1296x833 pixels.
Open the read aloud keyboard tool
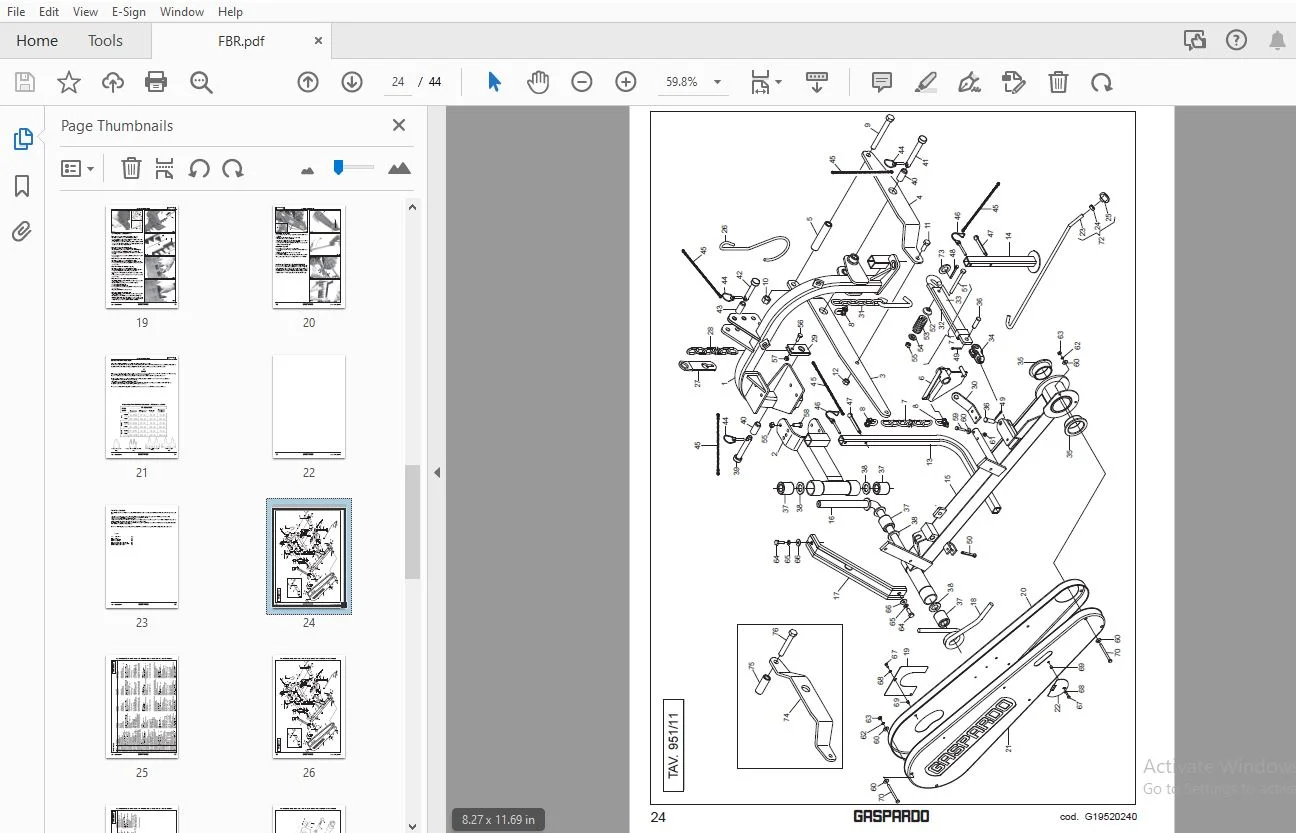[817, 82]
